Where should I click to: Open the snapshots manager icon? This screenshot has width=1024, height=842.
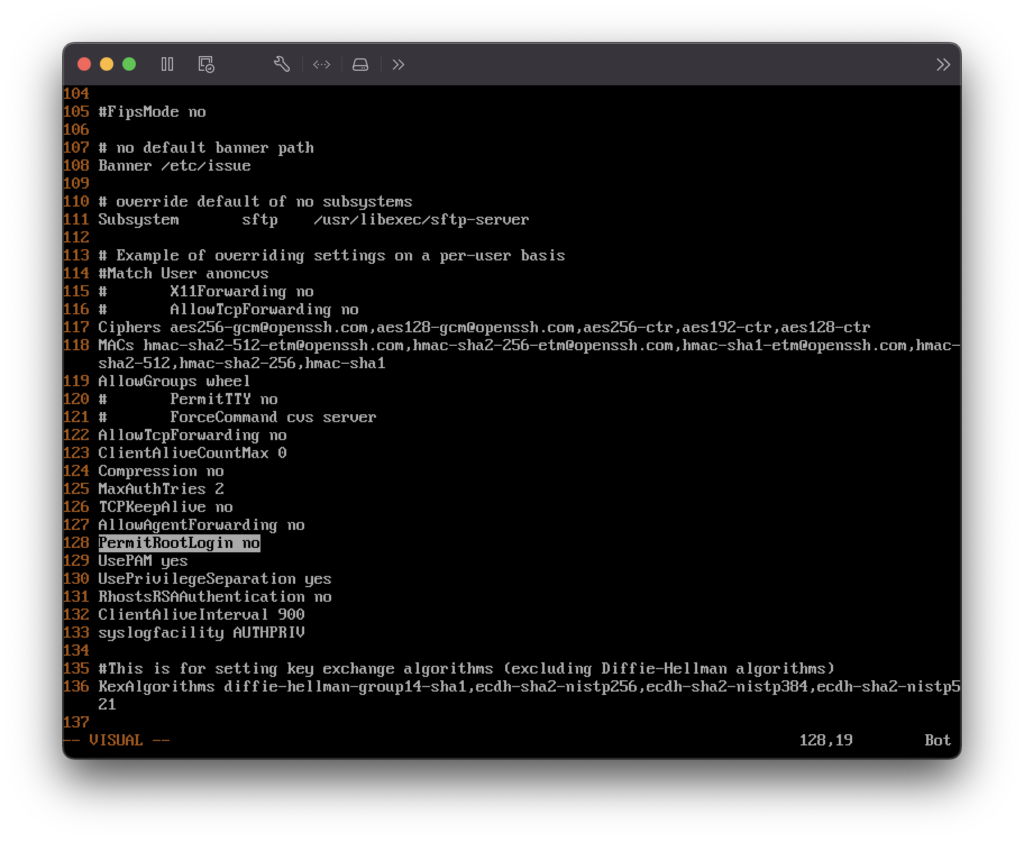206,64
